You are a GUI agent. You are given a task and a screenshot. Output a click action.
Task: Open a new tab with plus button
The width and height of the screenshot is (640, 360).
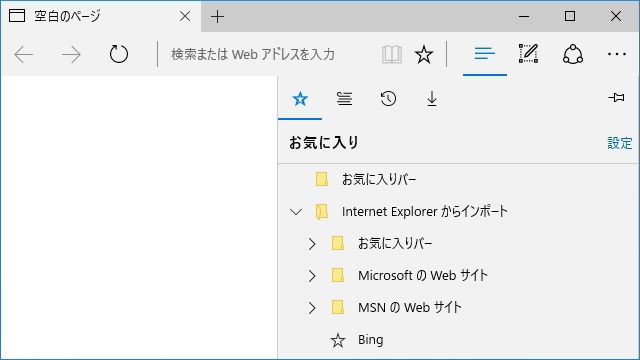[218, 16]
